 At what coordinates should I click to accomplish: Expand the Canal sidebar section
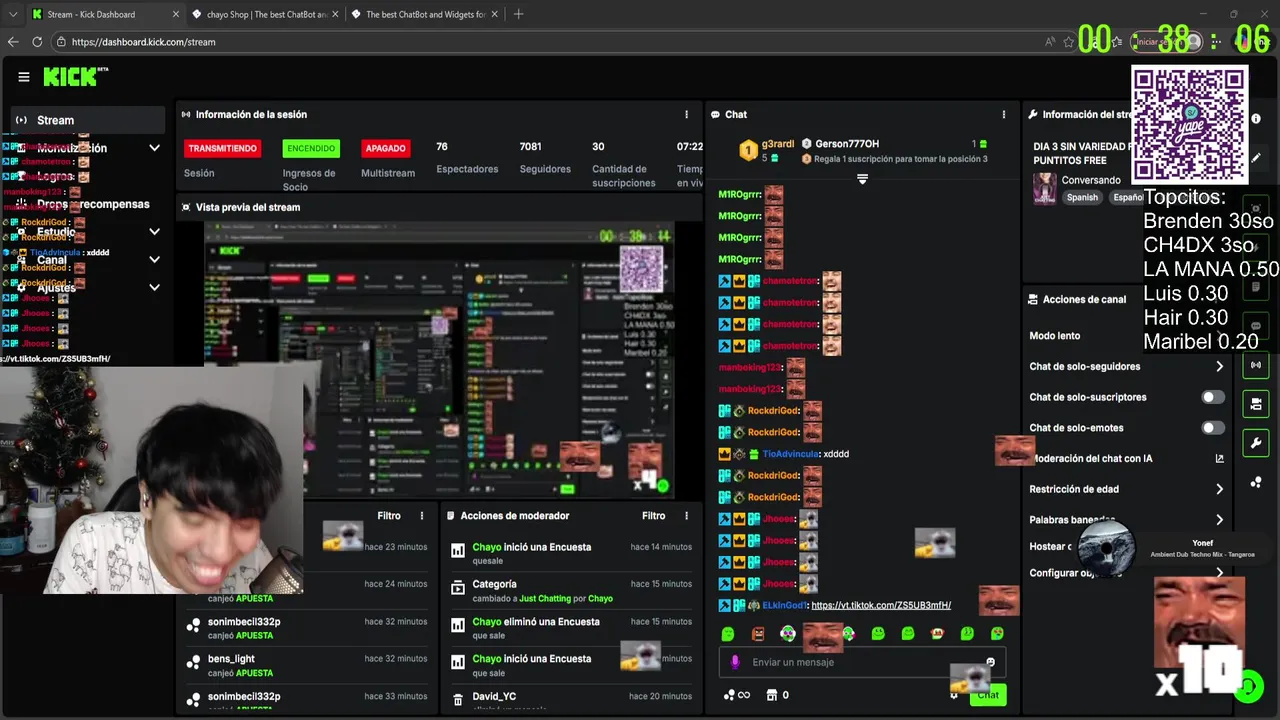(x=154, y=260)
